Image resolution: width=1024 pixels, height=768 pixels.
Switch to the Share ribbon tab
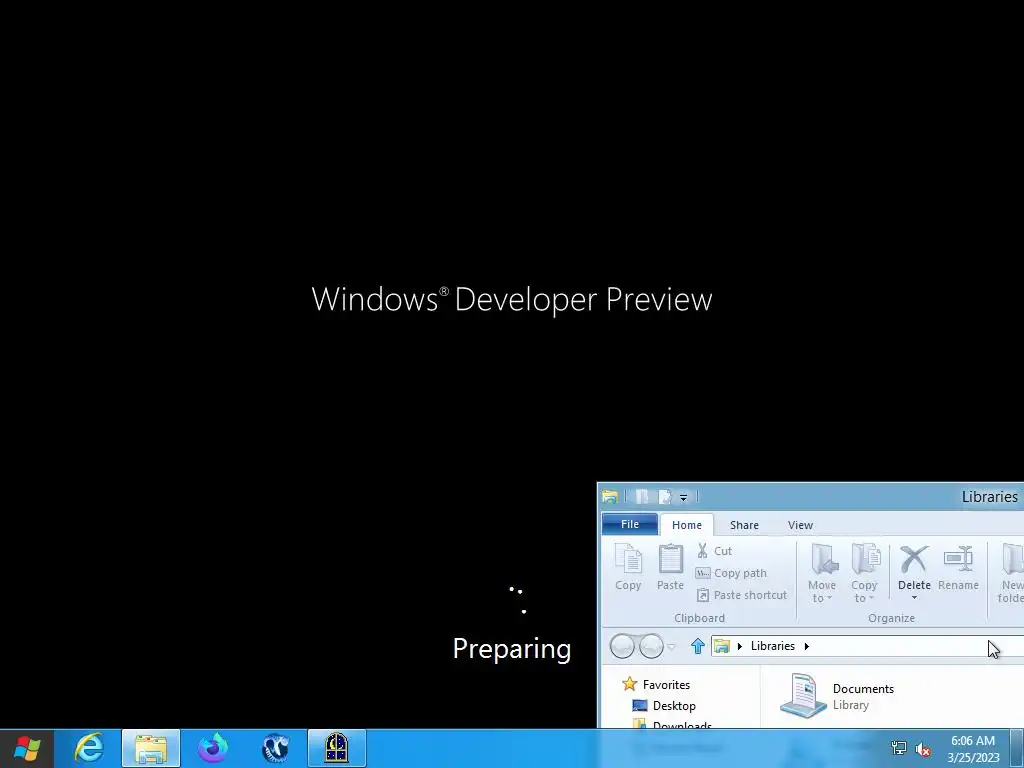tap(744, 525)
